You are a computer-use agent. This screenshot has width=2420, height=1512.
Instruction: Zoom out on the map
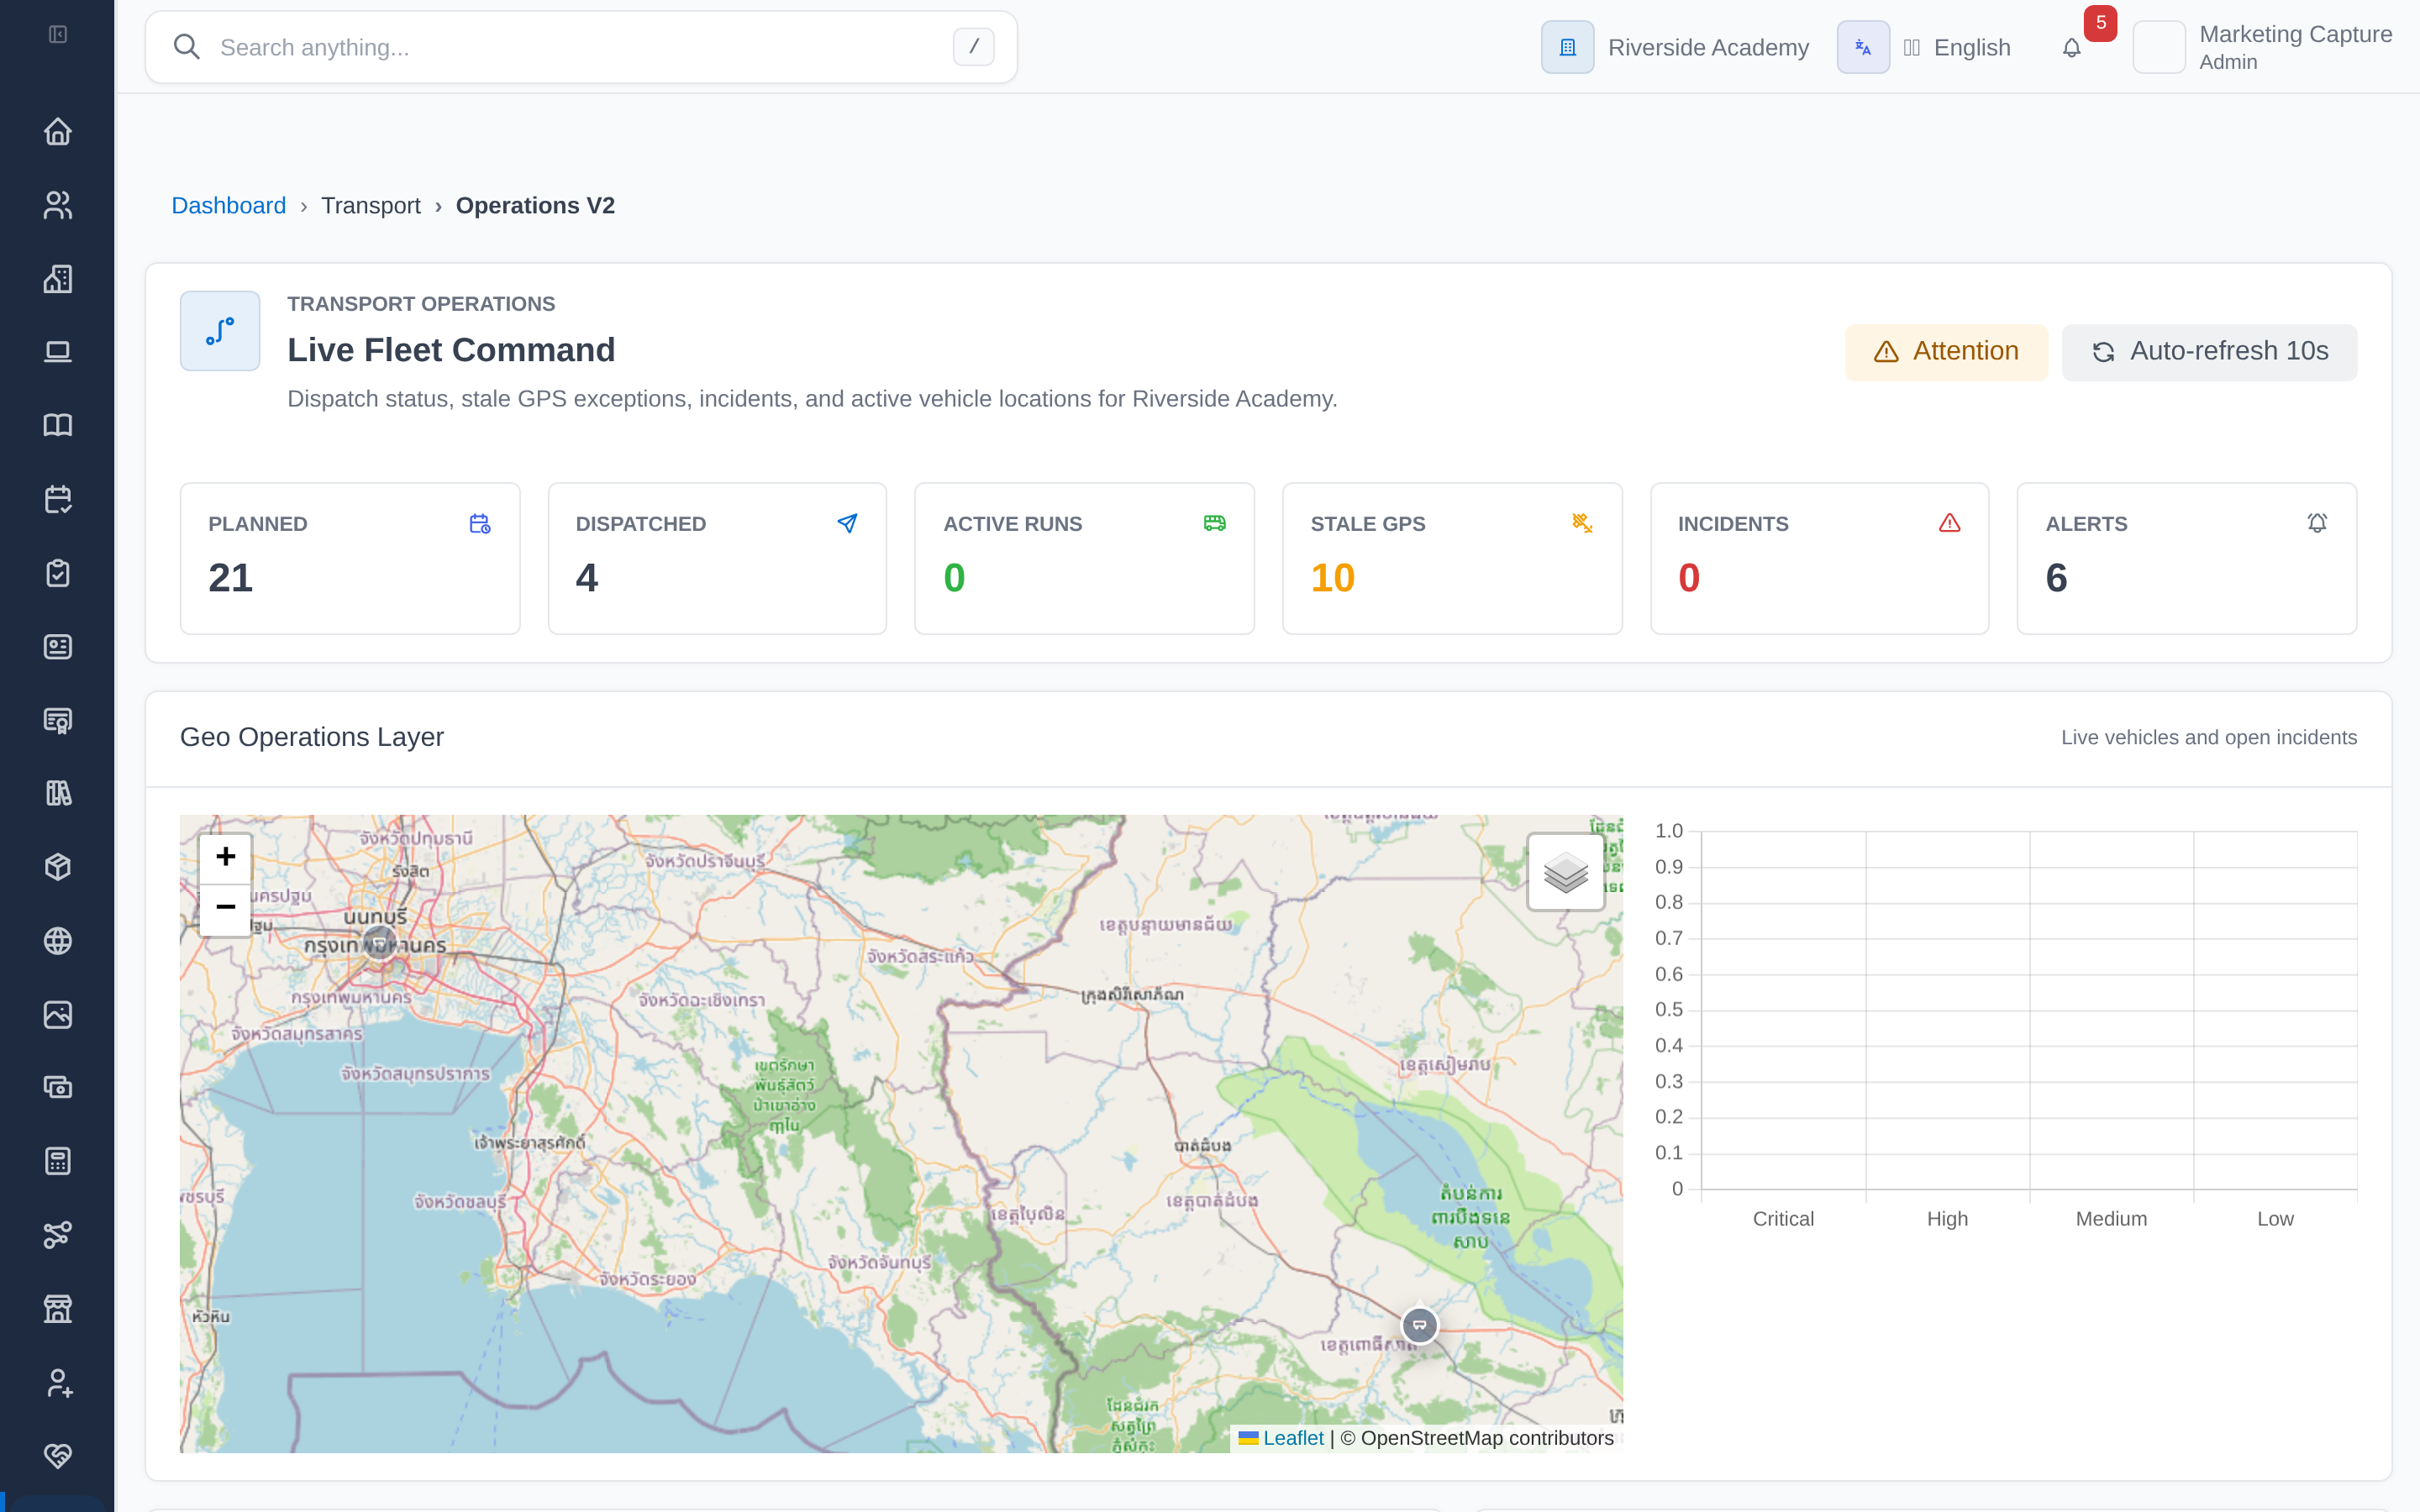[x=225, y=909]
